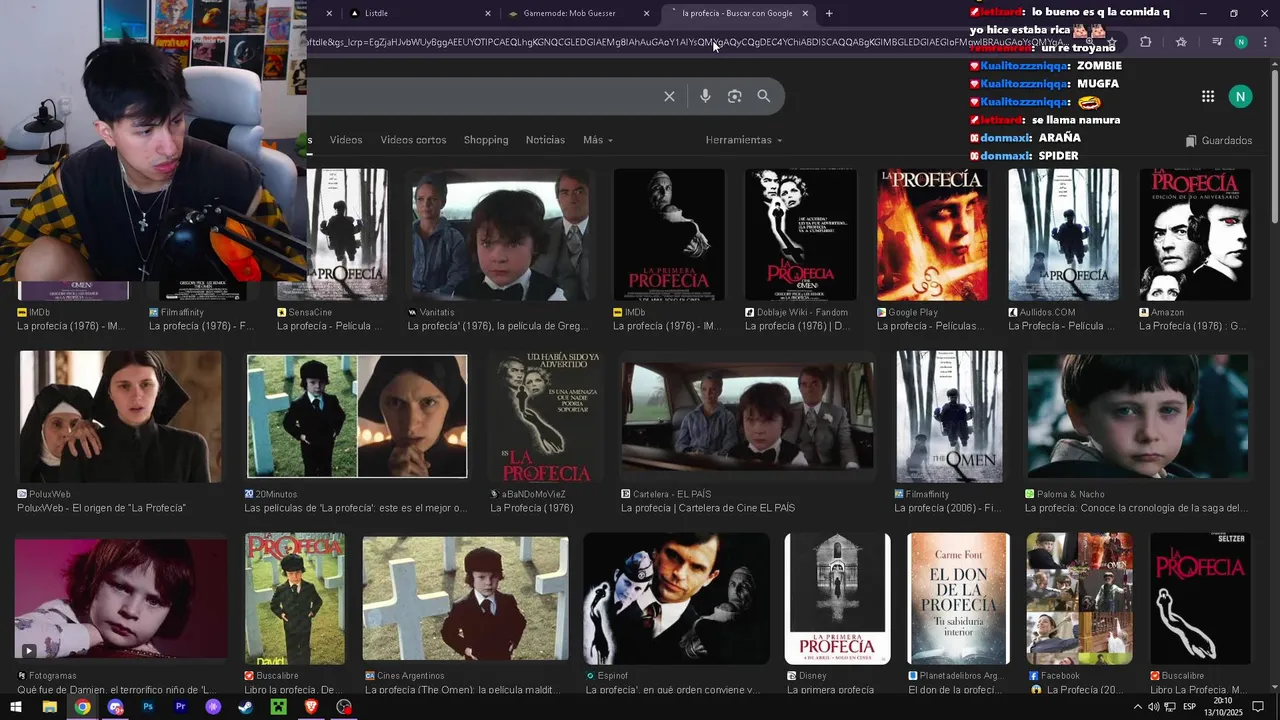Open Chrome extensions puzzle icon
1280x720 pixels.
[1146, 42]
